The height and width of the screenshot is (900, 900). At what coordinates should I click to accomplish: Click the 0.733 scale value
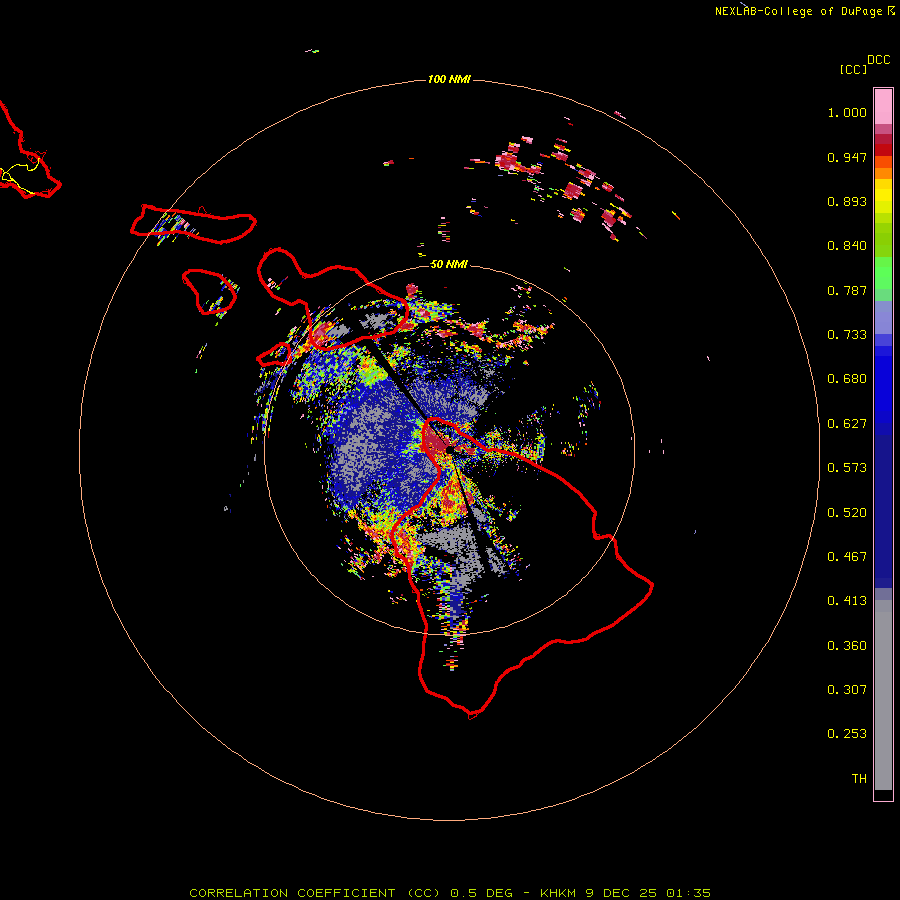click(847, 335)
